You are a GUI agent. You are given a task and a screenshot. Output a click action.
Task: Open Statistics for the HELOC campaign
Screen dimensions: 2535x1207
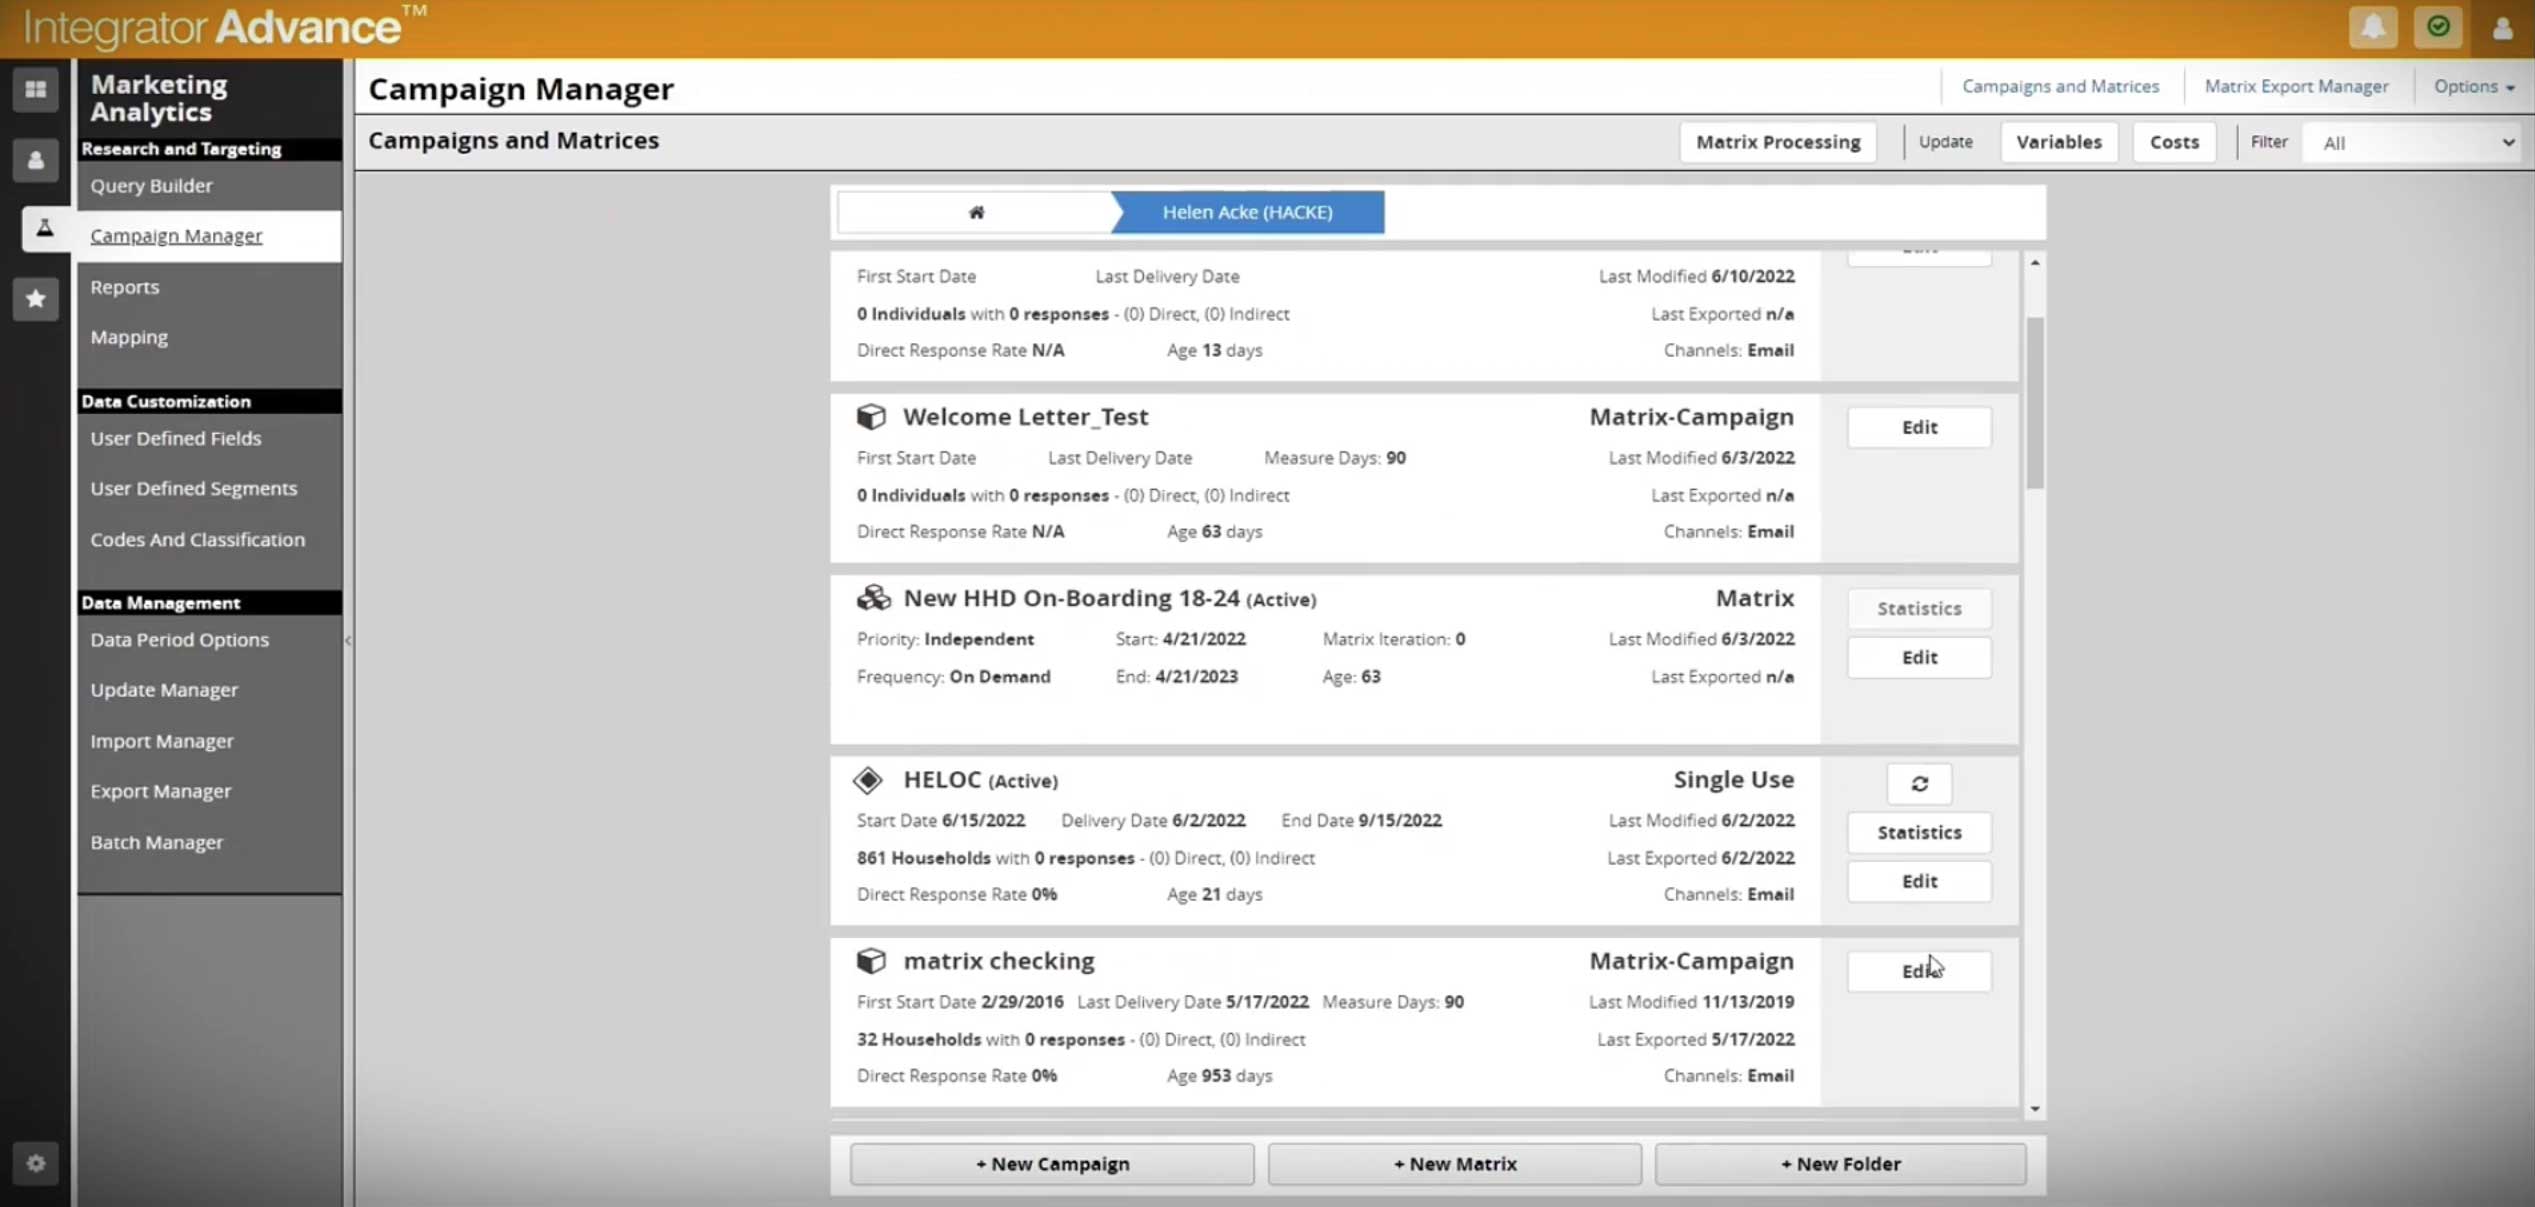pos(1918,832)
